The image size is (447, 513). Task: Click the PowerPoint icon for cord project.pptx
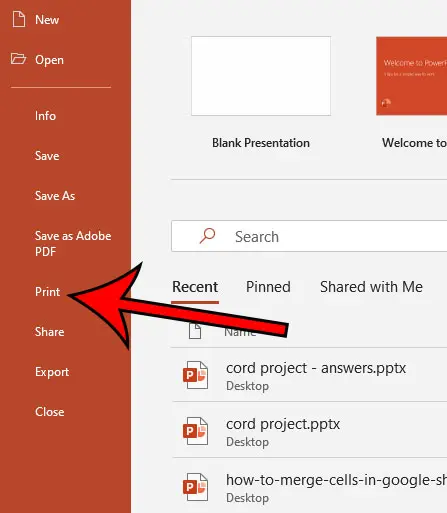click(196, 431)
